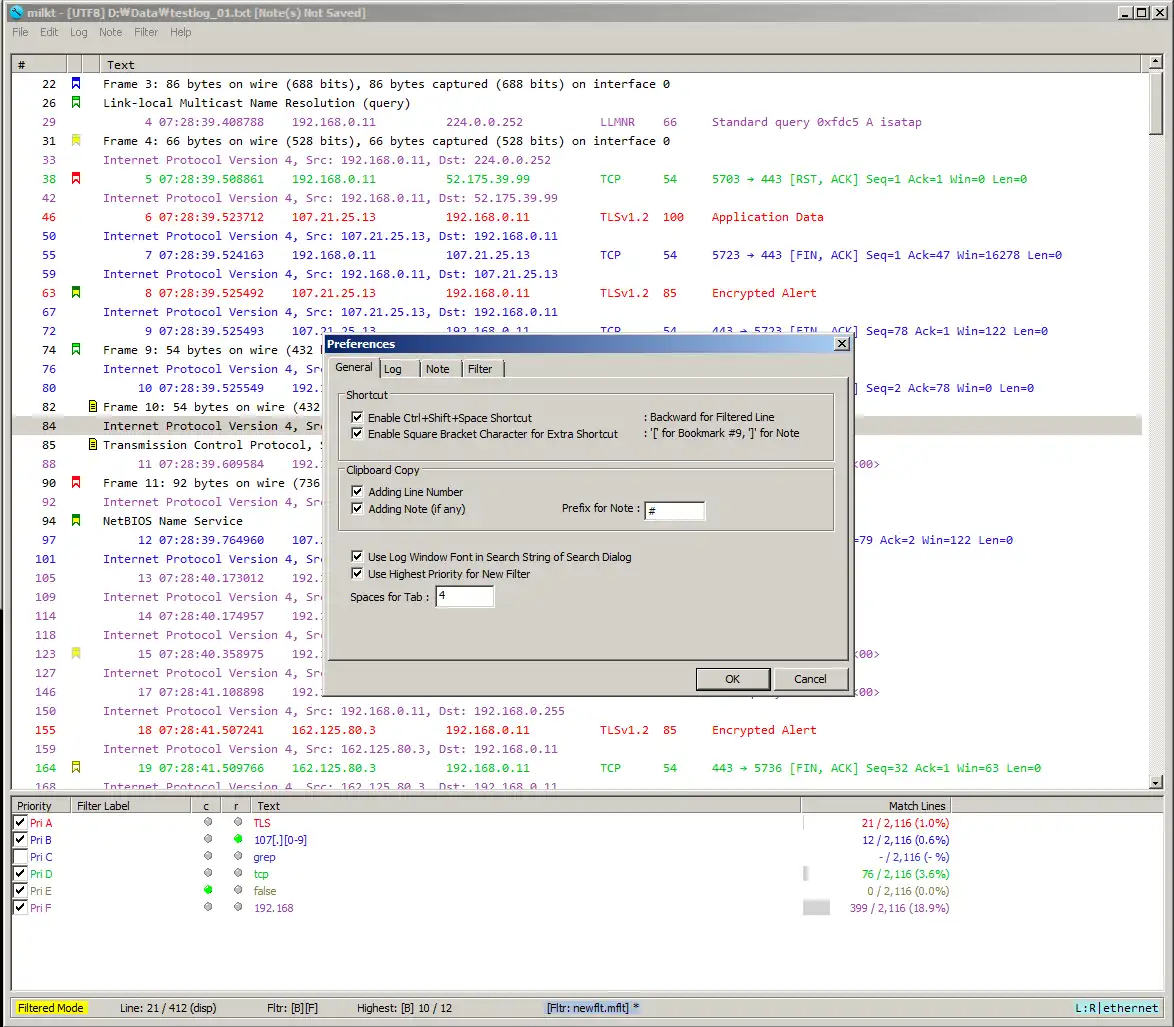Select the General tab in Preferences
This screenshot has height=1027, width=1174.
(353, 368)
